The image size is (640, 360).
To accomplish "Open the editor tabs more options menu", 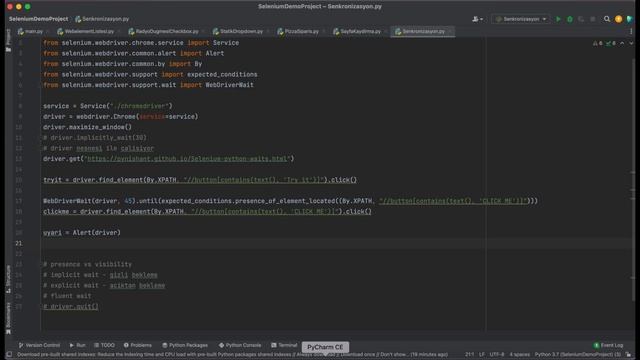I will click(x=631, y=31).
